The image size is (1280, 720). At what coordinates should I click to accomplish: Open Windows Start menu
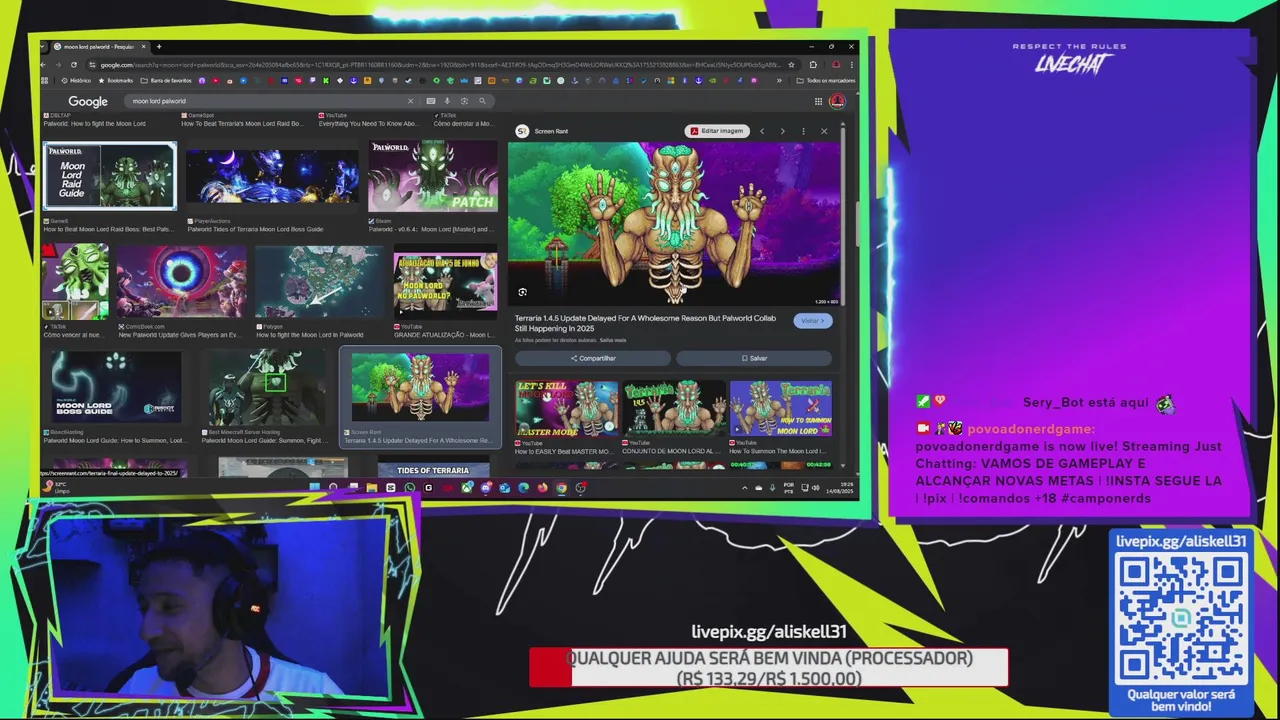coord(314,488)
